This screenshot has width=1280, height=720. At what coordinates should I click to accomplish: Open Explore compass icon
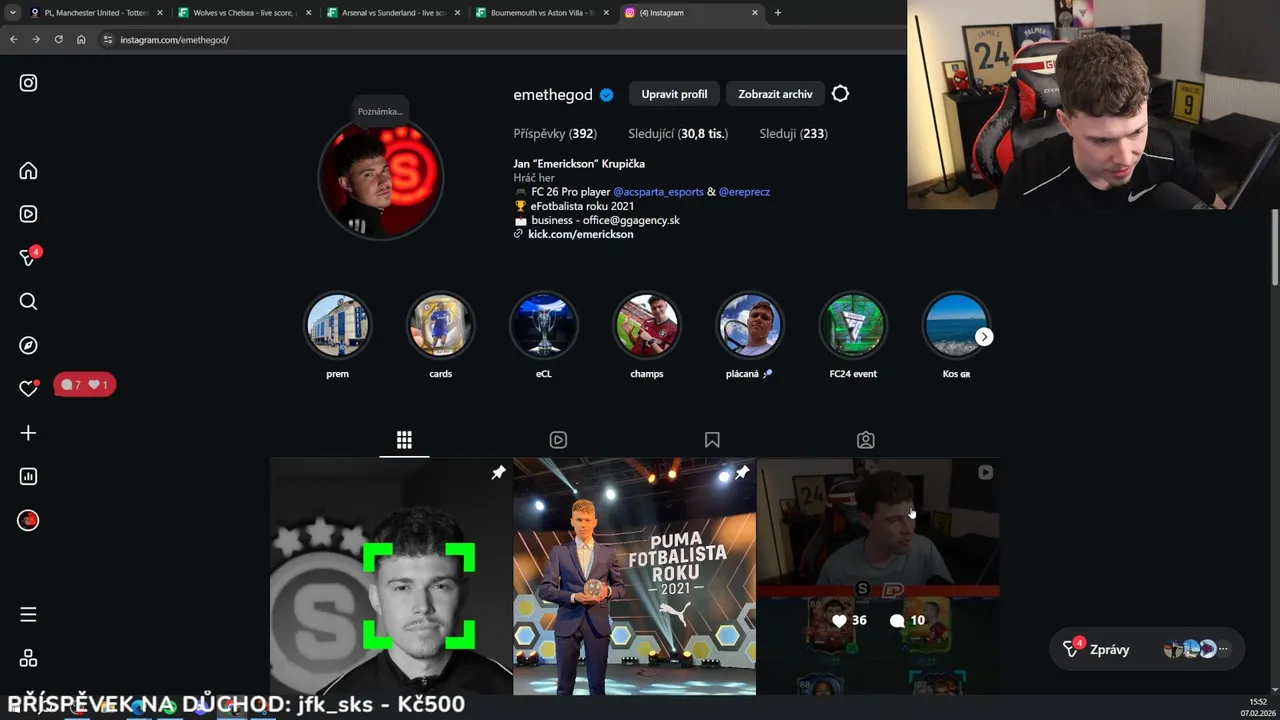(28, 345)
